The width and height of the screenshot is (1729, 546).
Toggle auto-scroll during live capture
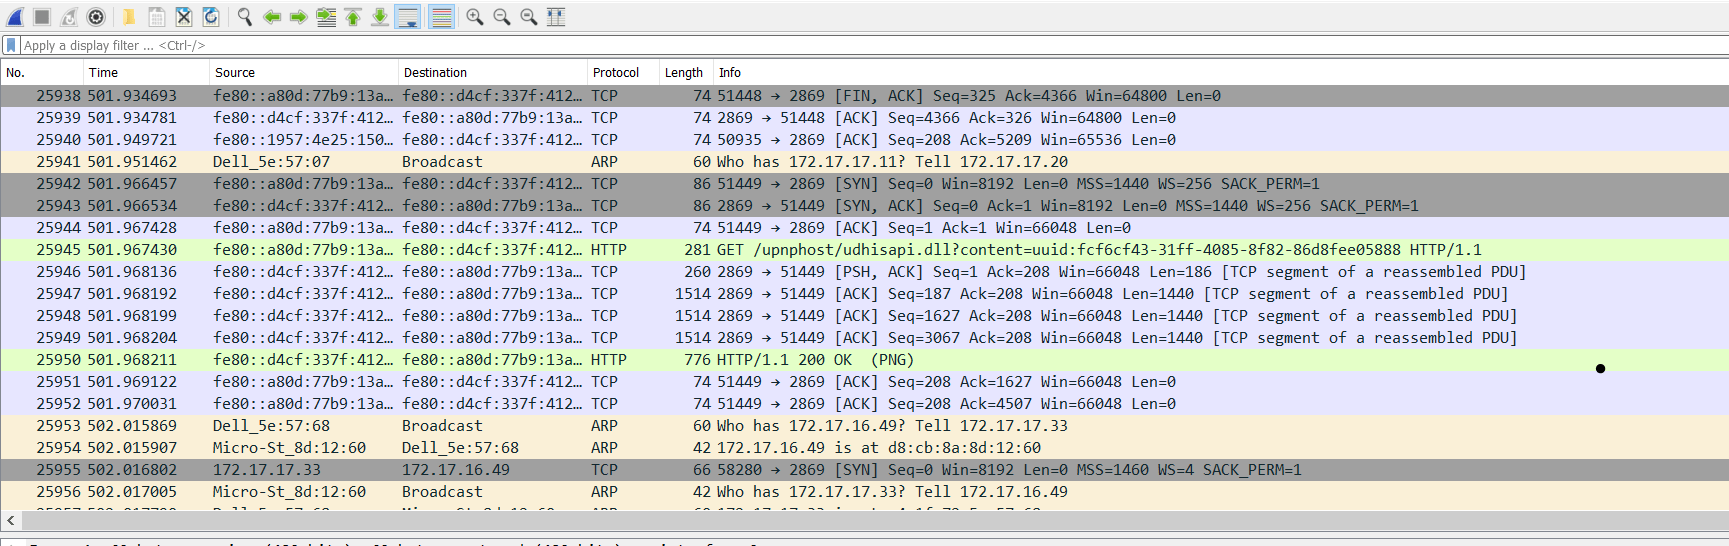[x=408, y=17]
